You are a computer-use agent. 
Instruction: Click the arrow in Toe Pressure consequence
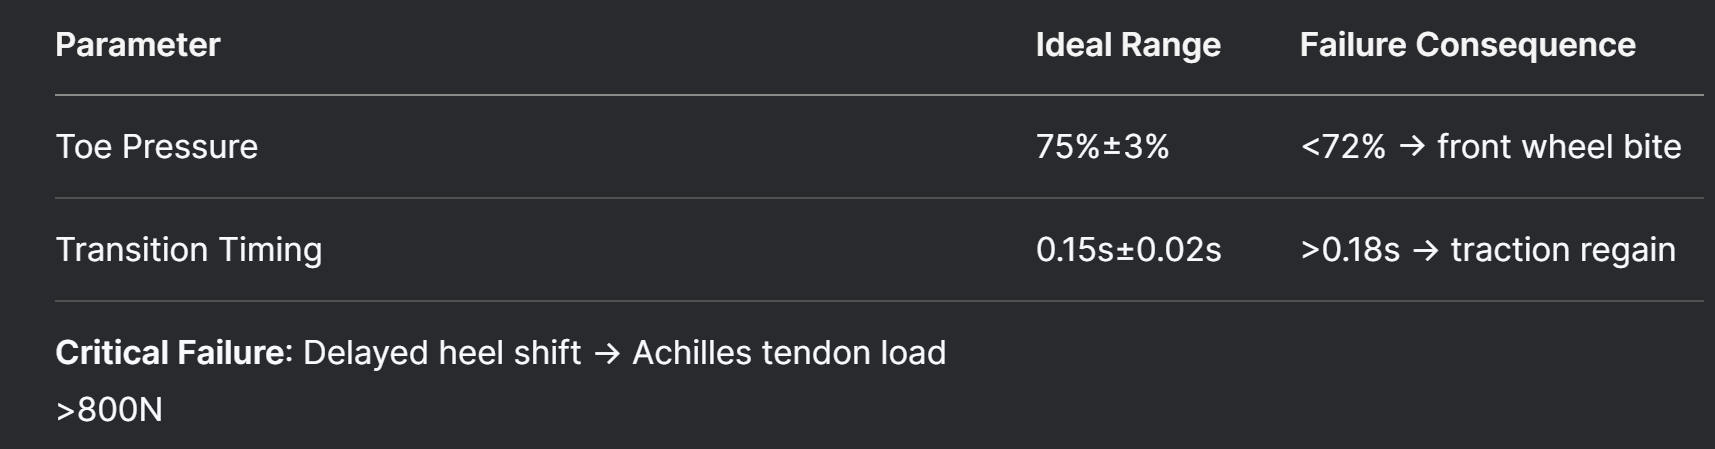[1412, 148]
